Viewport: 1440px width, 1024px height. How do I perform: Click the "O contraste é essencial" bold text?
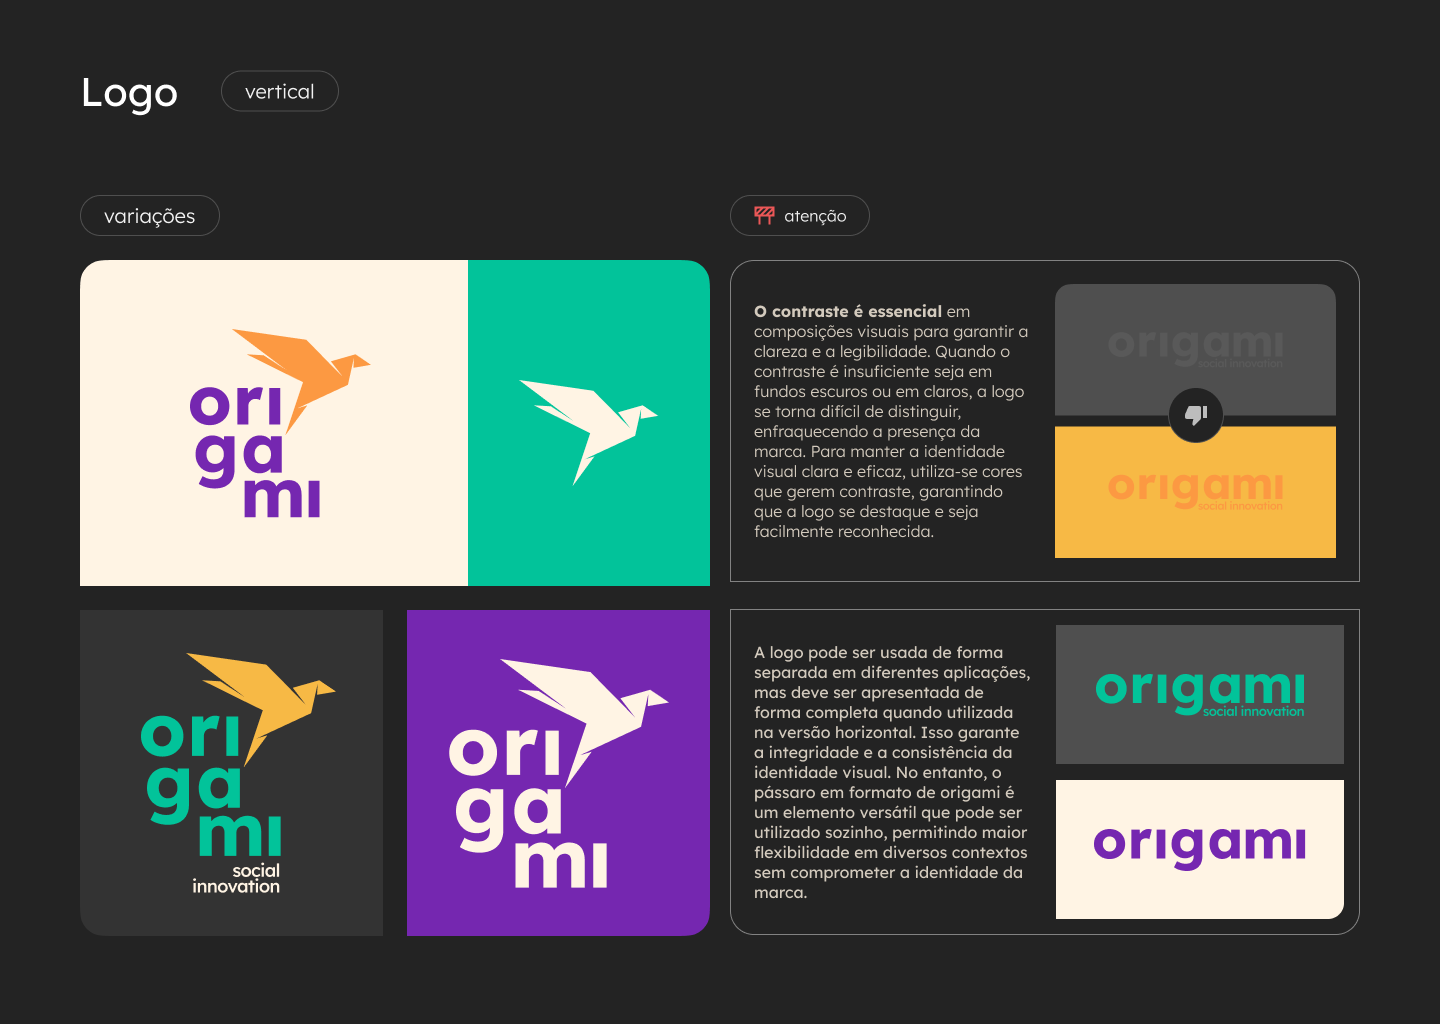point(848,312)
